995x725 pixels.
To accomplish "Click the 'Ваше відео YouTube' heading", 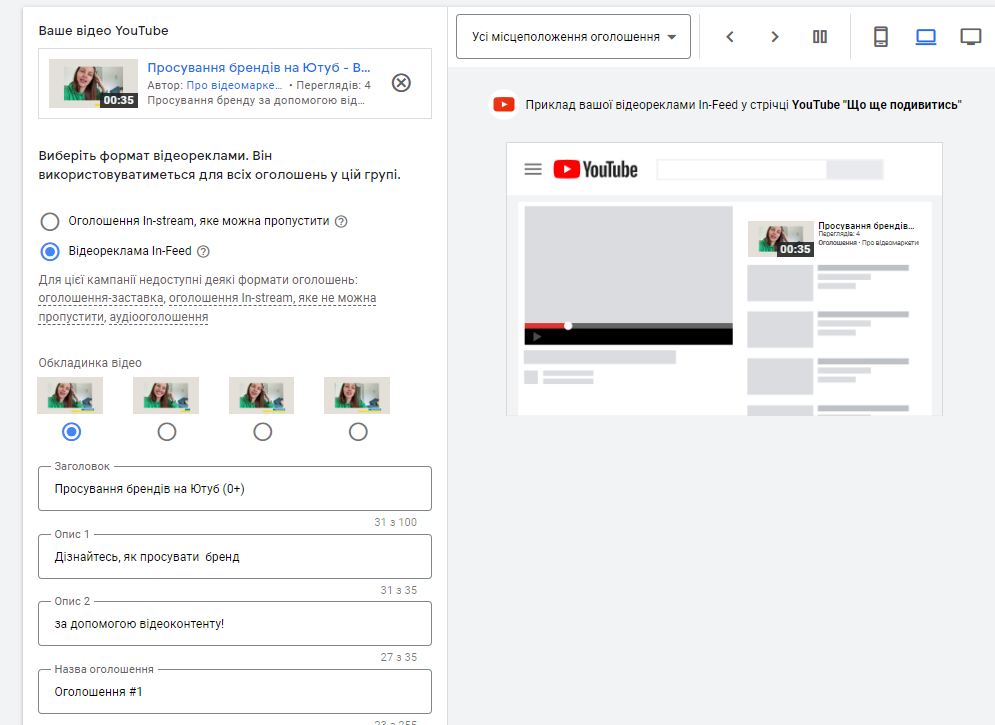I will (x=103, y=30).
